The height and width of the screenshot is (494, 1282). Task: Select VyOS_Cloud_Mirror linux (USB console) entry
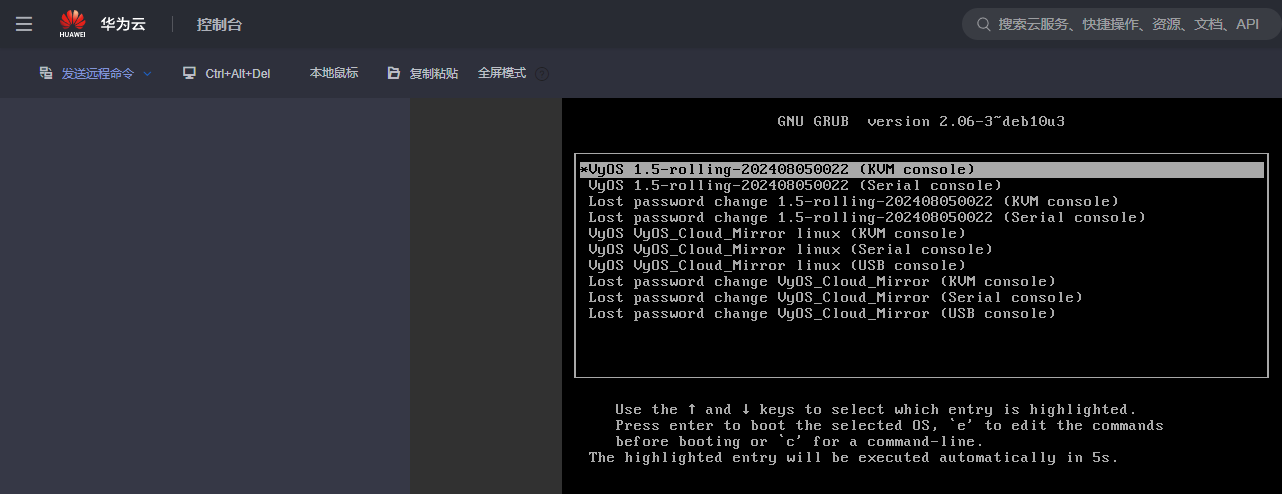pyautogui.click(x=921, y=265)
